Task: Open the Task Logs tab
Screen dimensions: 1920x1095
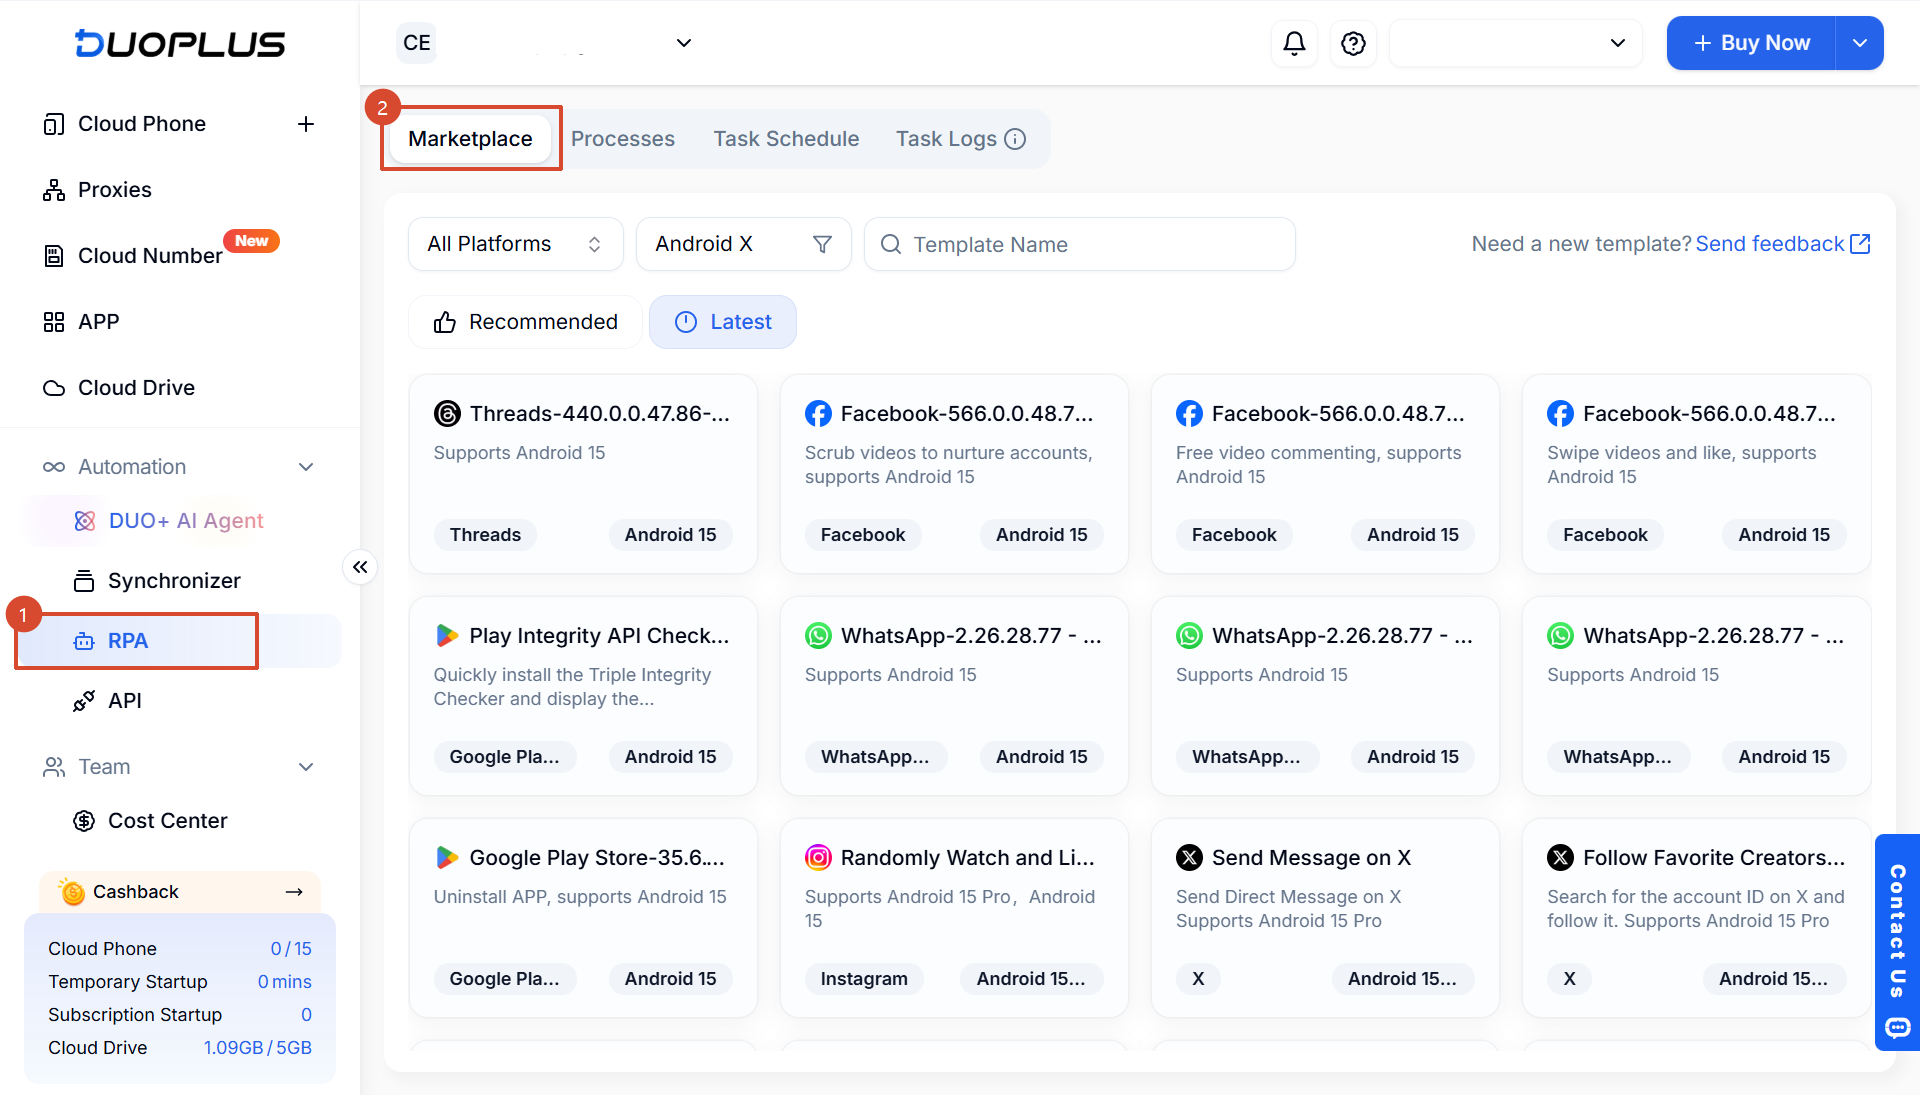Action: (946, 139)
